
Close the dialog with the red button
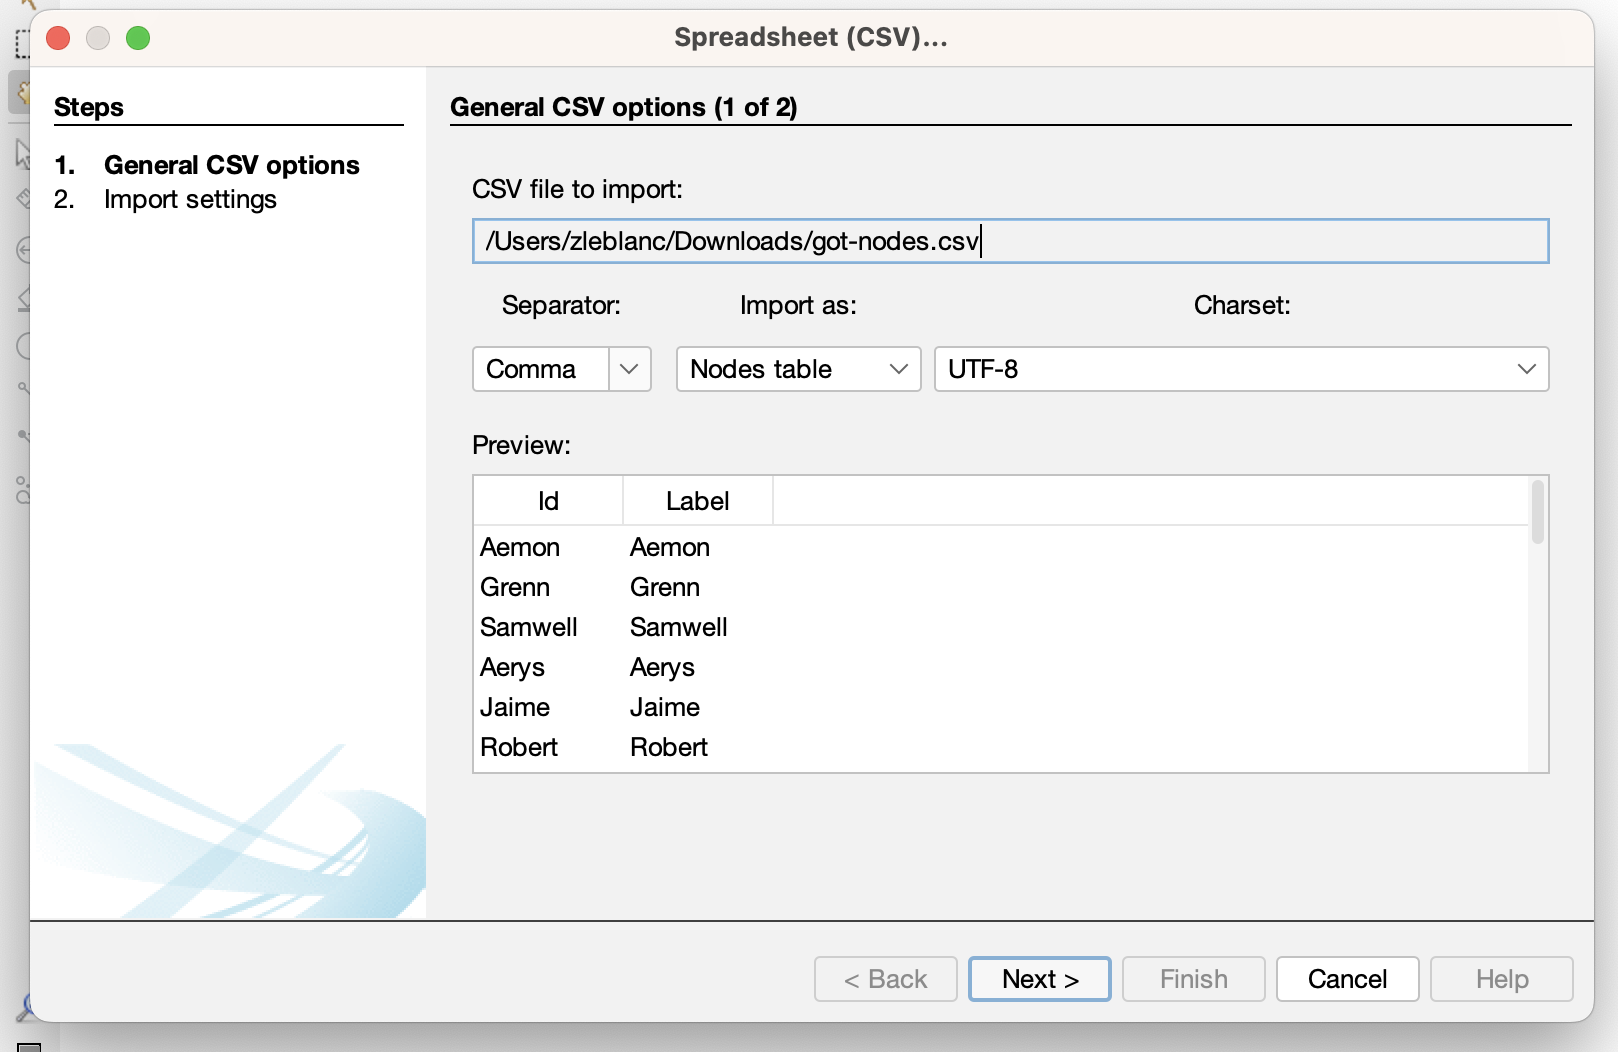click(58, 38)
